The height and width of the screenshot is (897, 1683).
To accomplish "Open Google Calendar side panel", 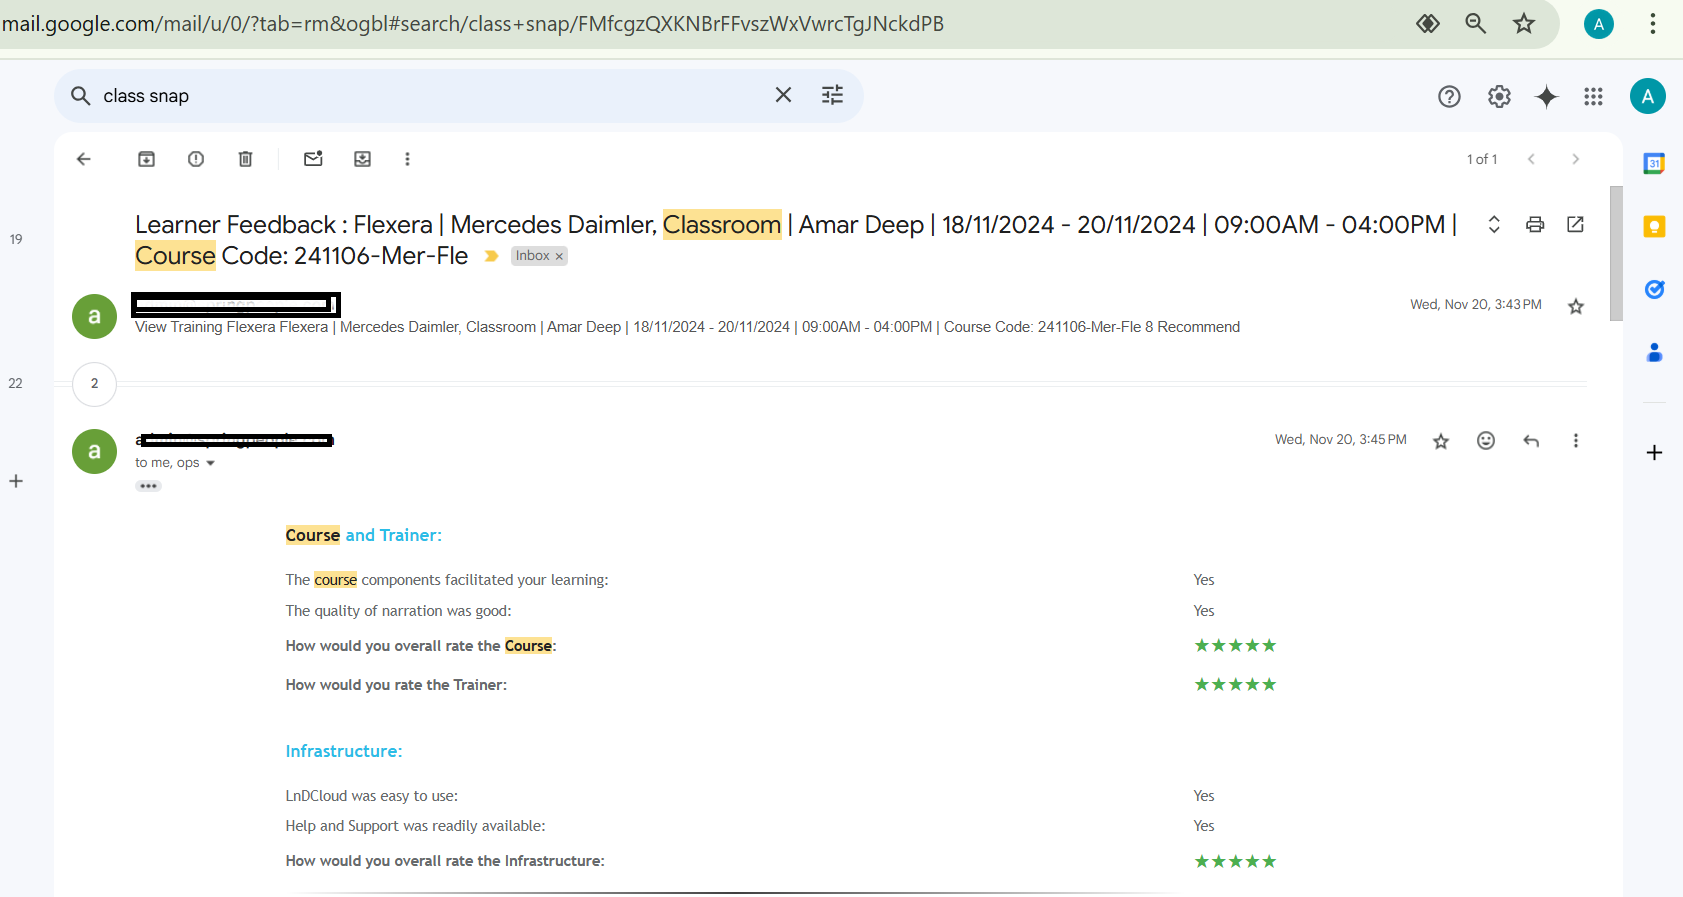I will [x=1654, y=163].
